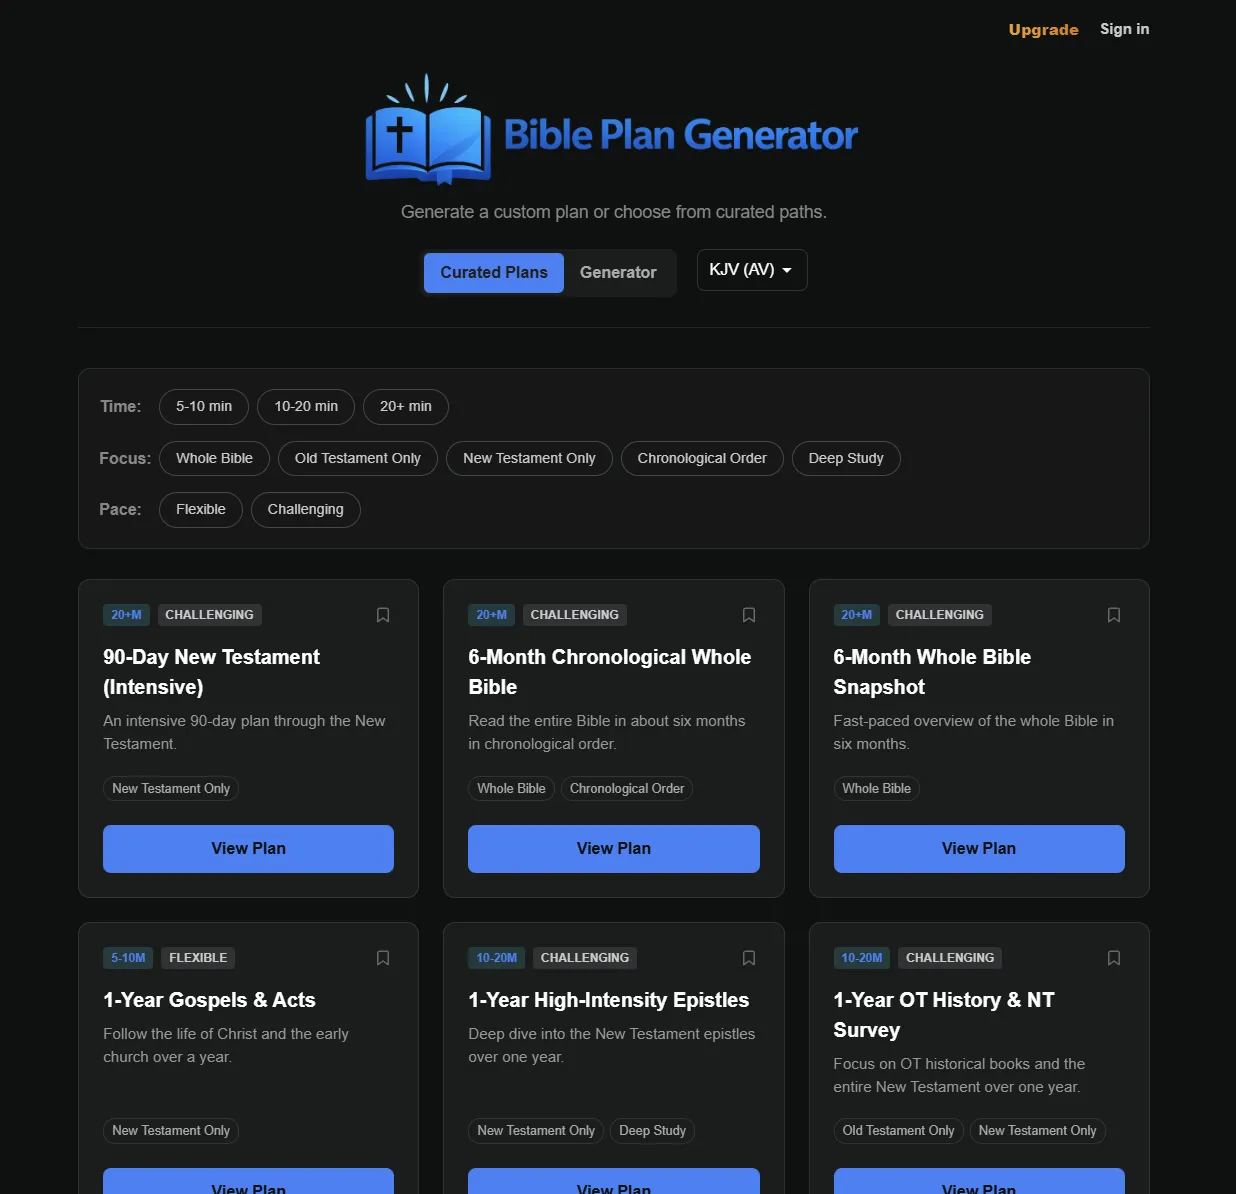Click Sign in

click(x=1124, y=29)
